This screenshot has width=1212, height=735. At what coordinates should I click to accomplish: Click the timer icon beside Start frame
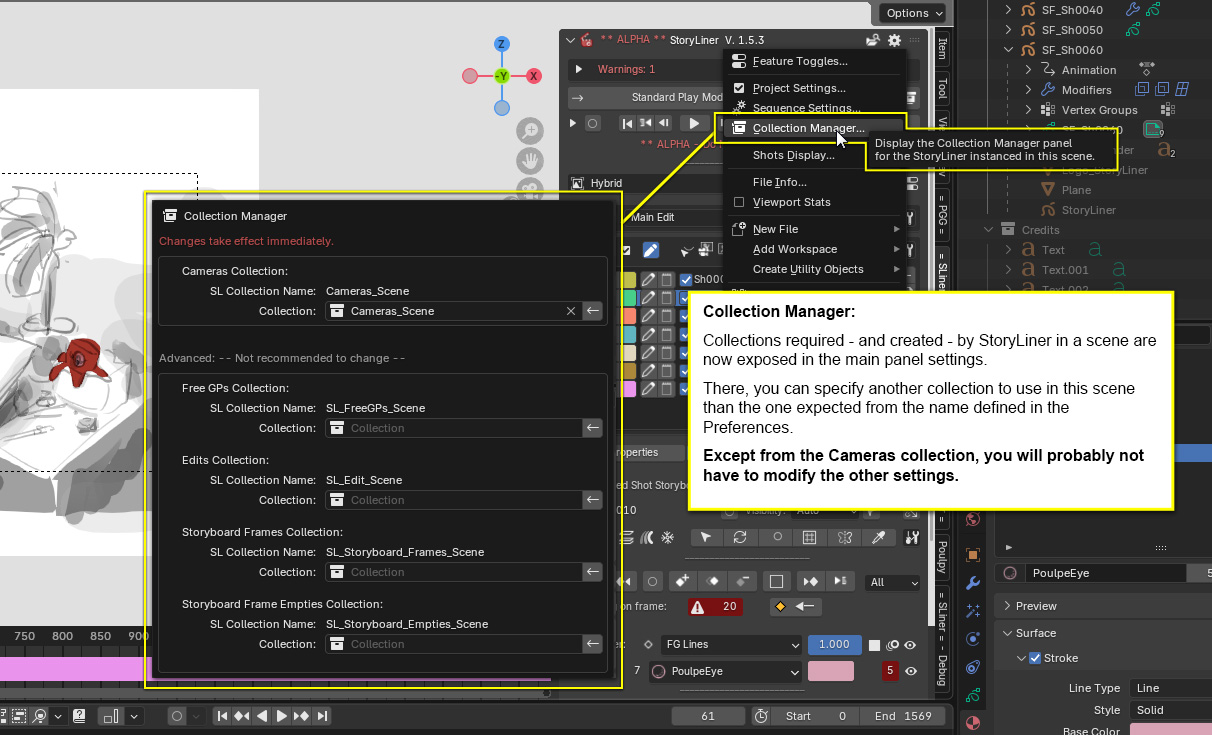point(761,716)
